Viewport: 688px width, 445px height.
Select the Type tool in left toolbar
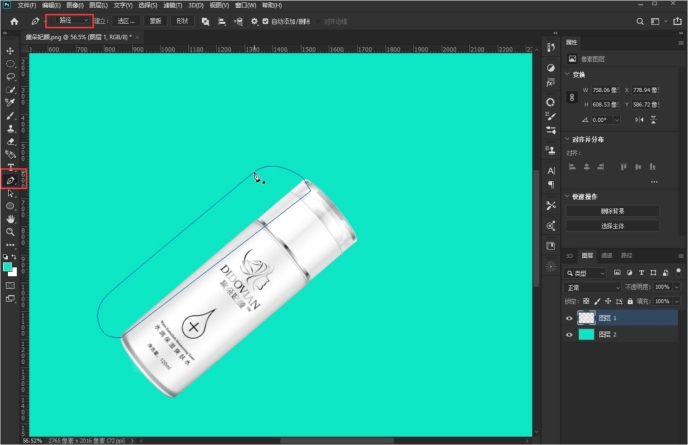pos(10,167)
